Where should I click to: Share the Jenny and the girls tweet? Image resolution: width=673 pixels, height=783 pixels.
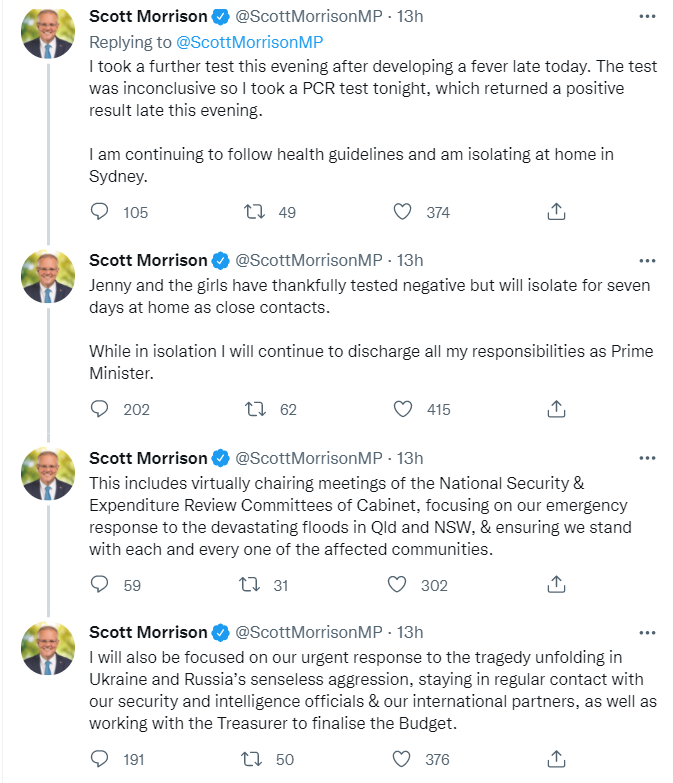556,409
